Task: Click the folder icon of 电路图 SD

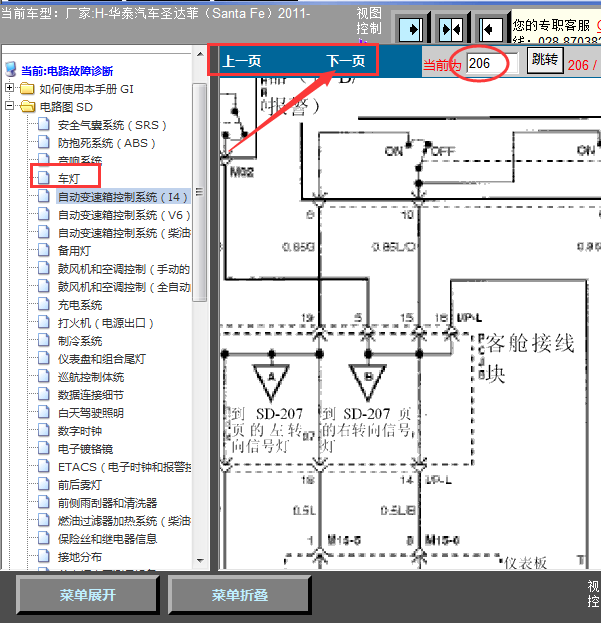Action: tap(27, 106)
